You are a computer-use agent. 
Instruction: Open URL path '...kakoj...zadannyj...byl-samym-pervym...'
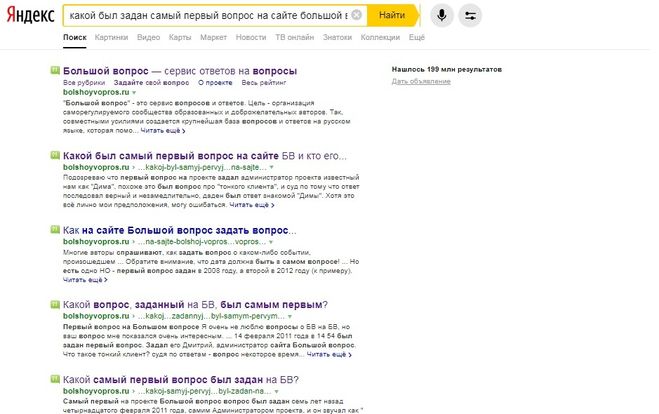tap(211, 316)
